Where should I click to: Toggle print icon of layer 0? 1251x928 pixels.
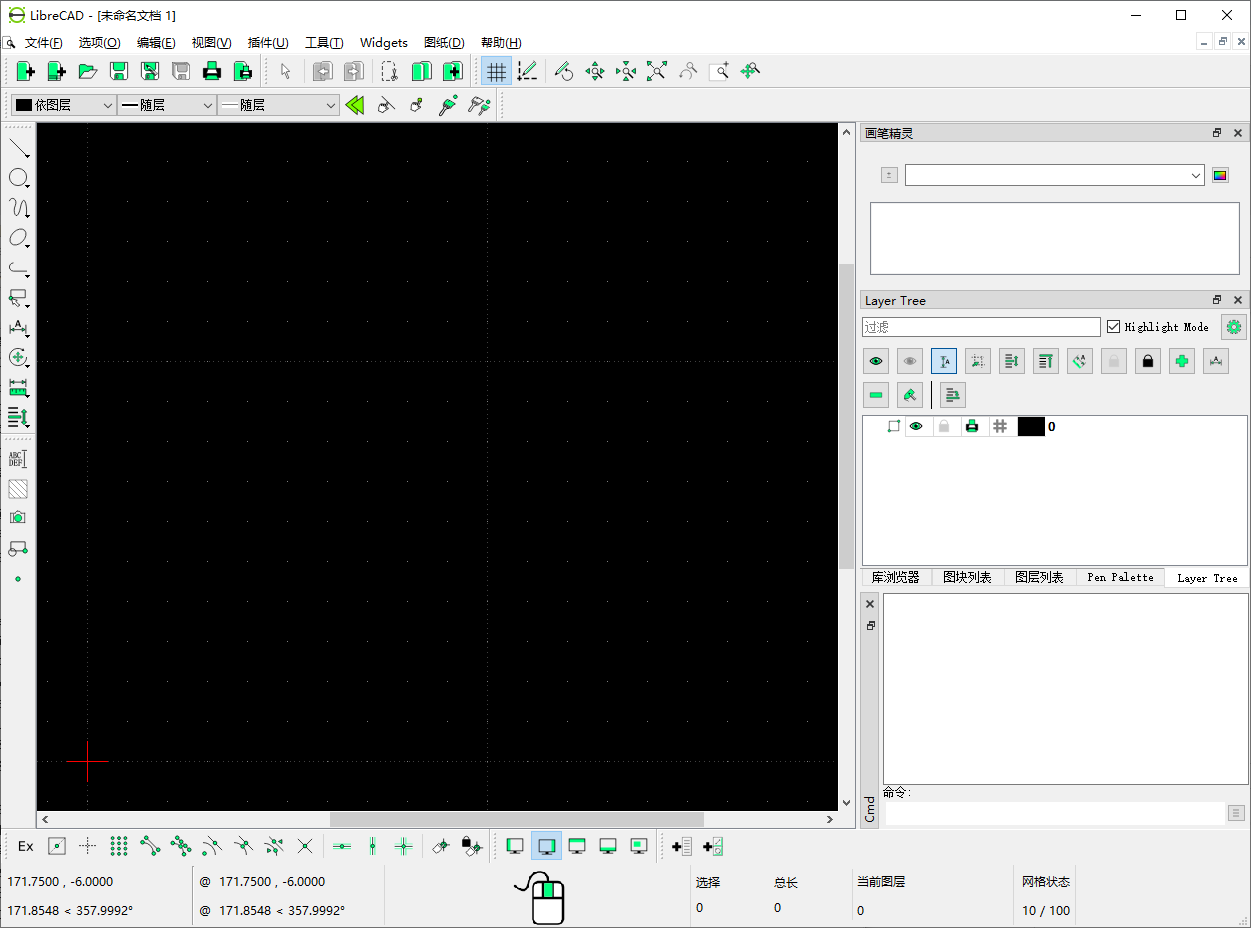click(x=971, y=426)
